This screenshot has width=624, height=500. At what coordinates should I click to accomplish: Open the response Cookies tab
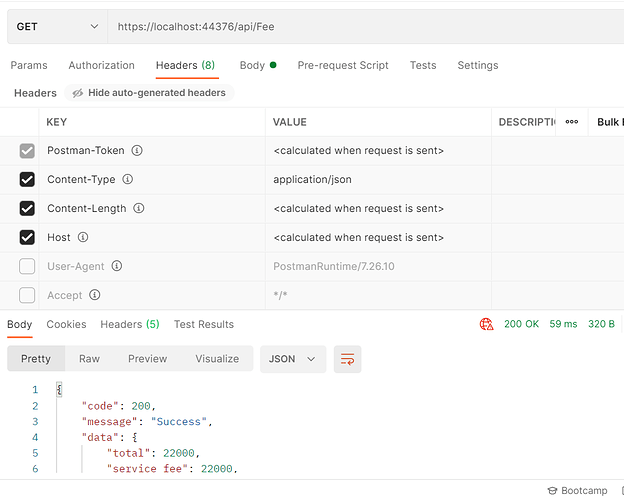(x=66, y=324)
